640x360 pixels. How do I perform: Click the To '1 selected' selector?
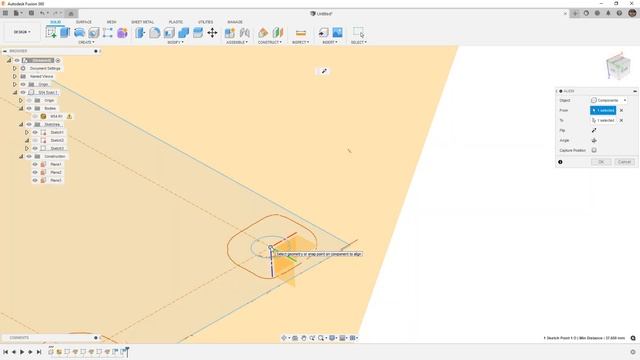603,120
